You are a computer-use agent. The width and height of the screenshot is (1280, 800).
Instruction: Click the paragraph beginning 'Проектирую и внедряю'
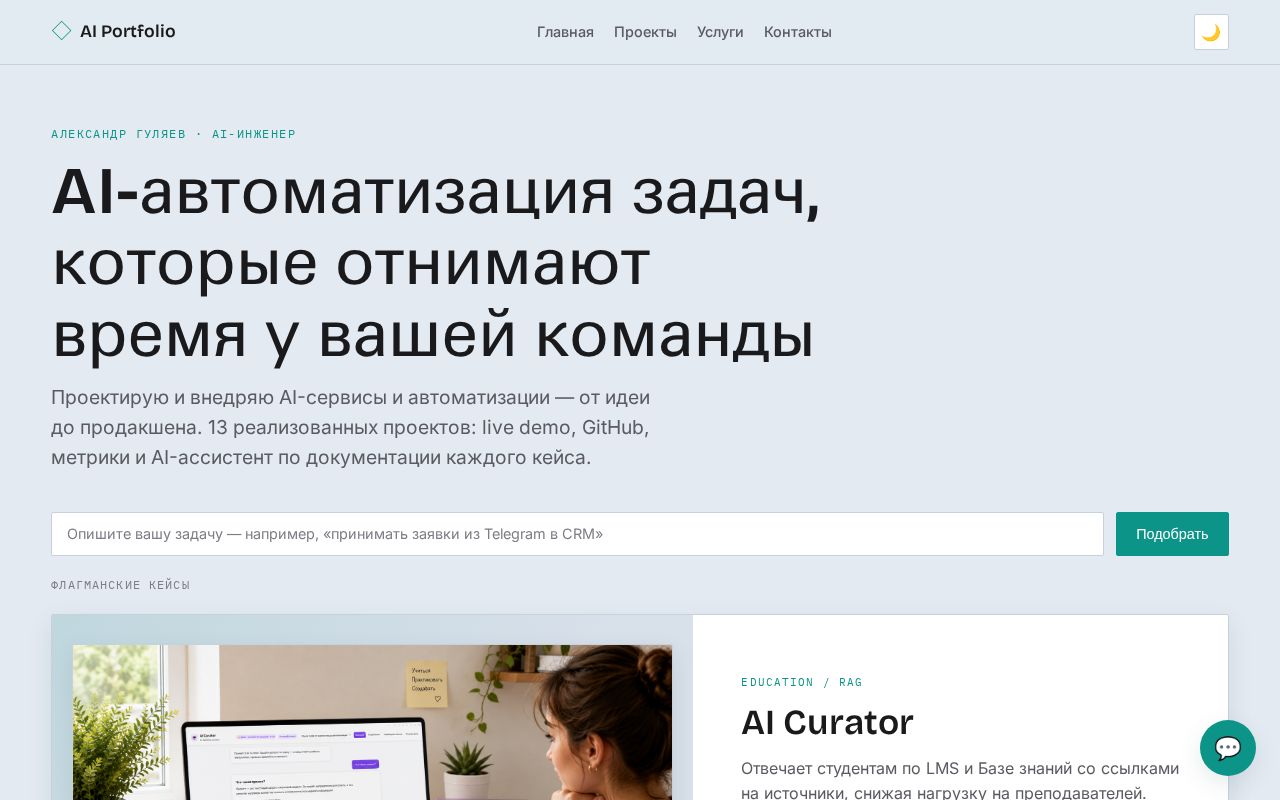[x=351, y=427]
